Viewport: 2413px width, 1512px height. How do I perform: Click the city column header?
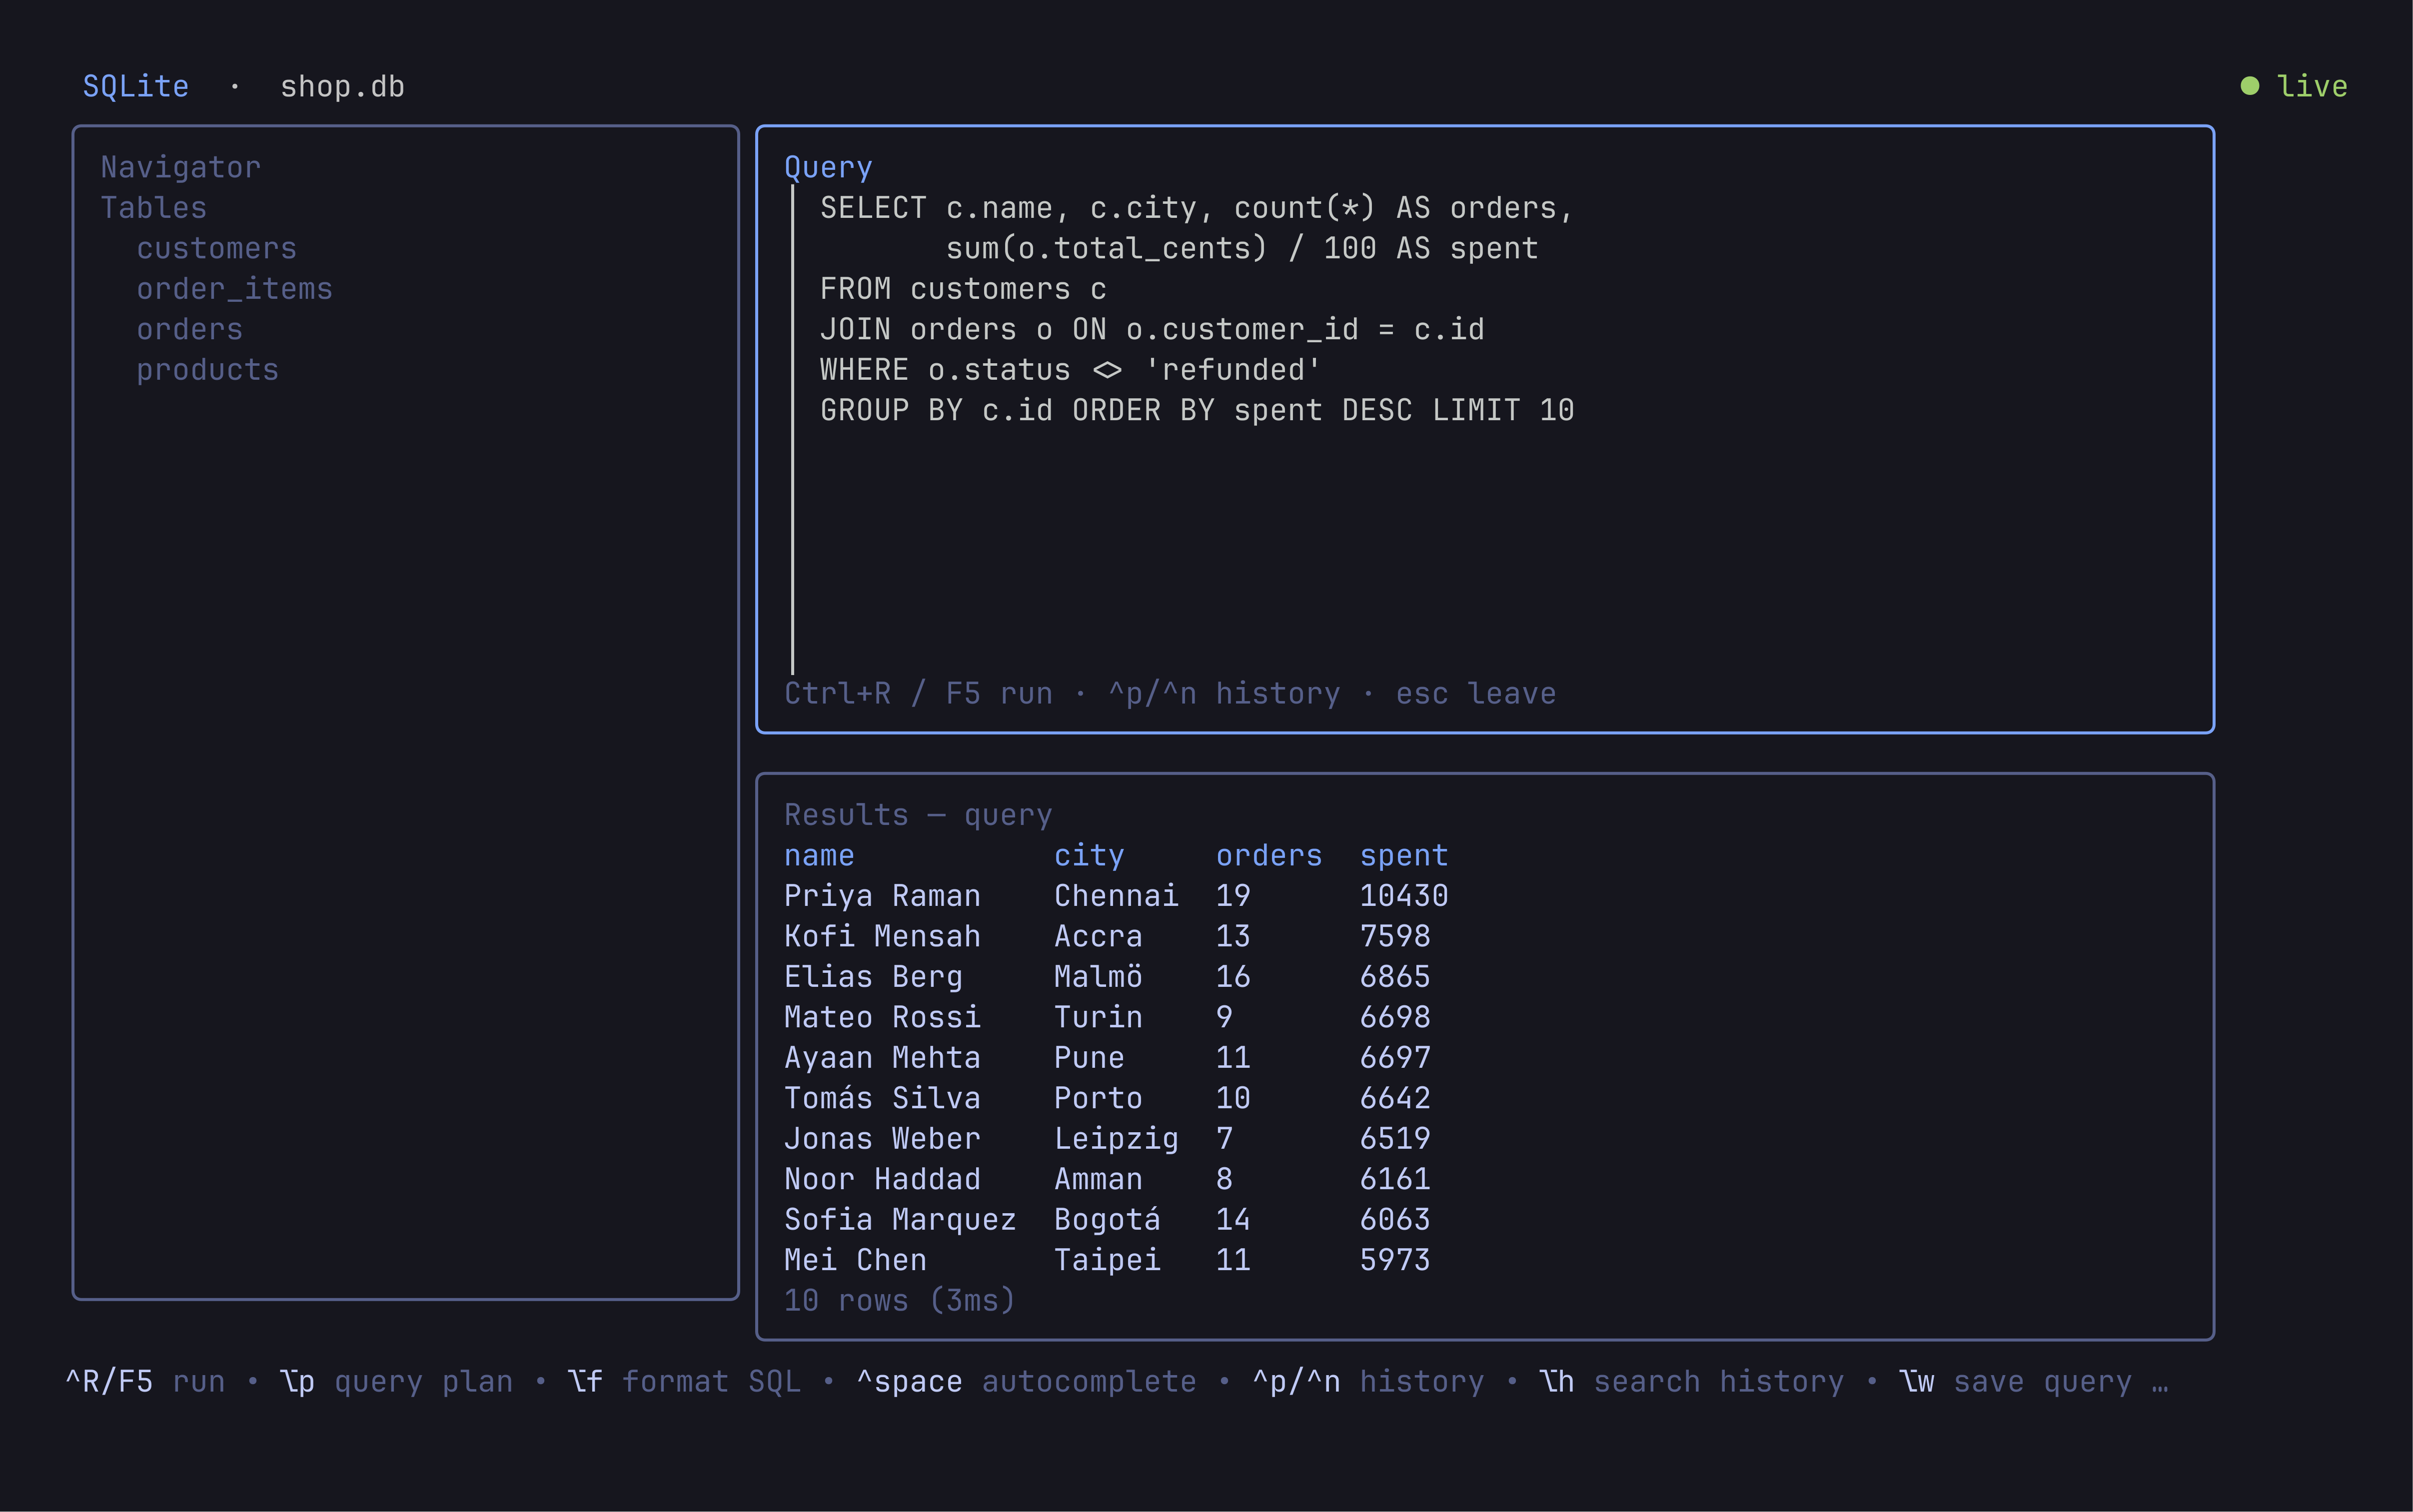click(1089, 856)
